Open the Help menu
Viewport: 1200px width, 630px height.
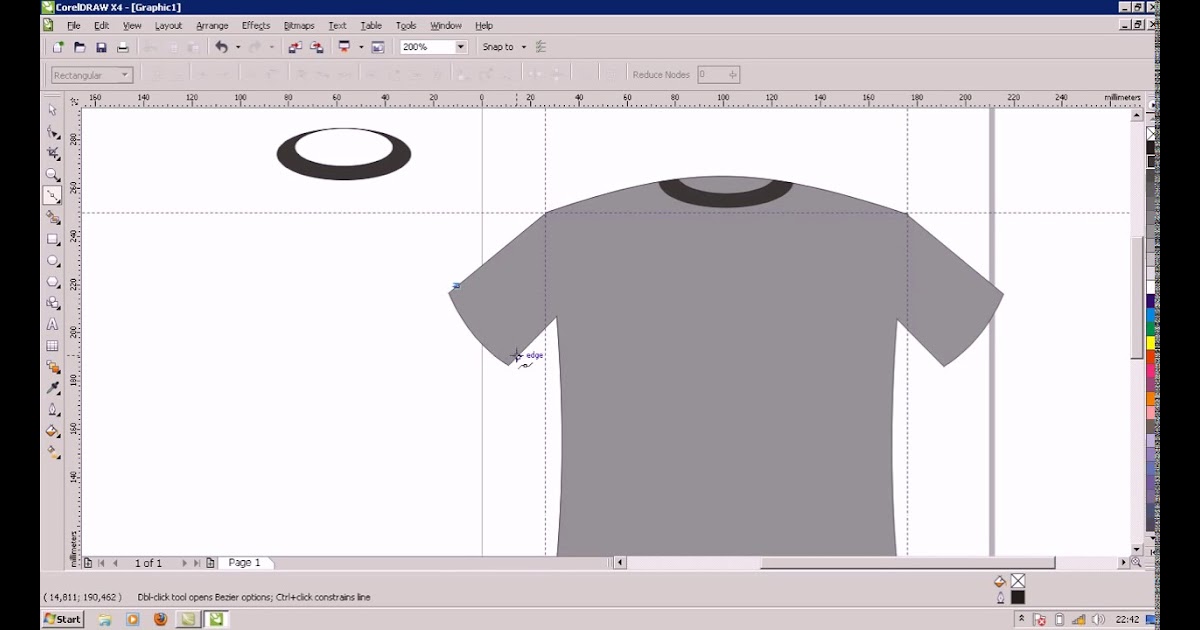click(484, 25)
